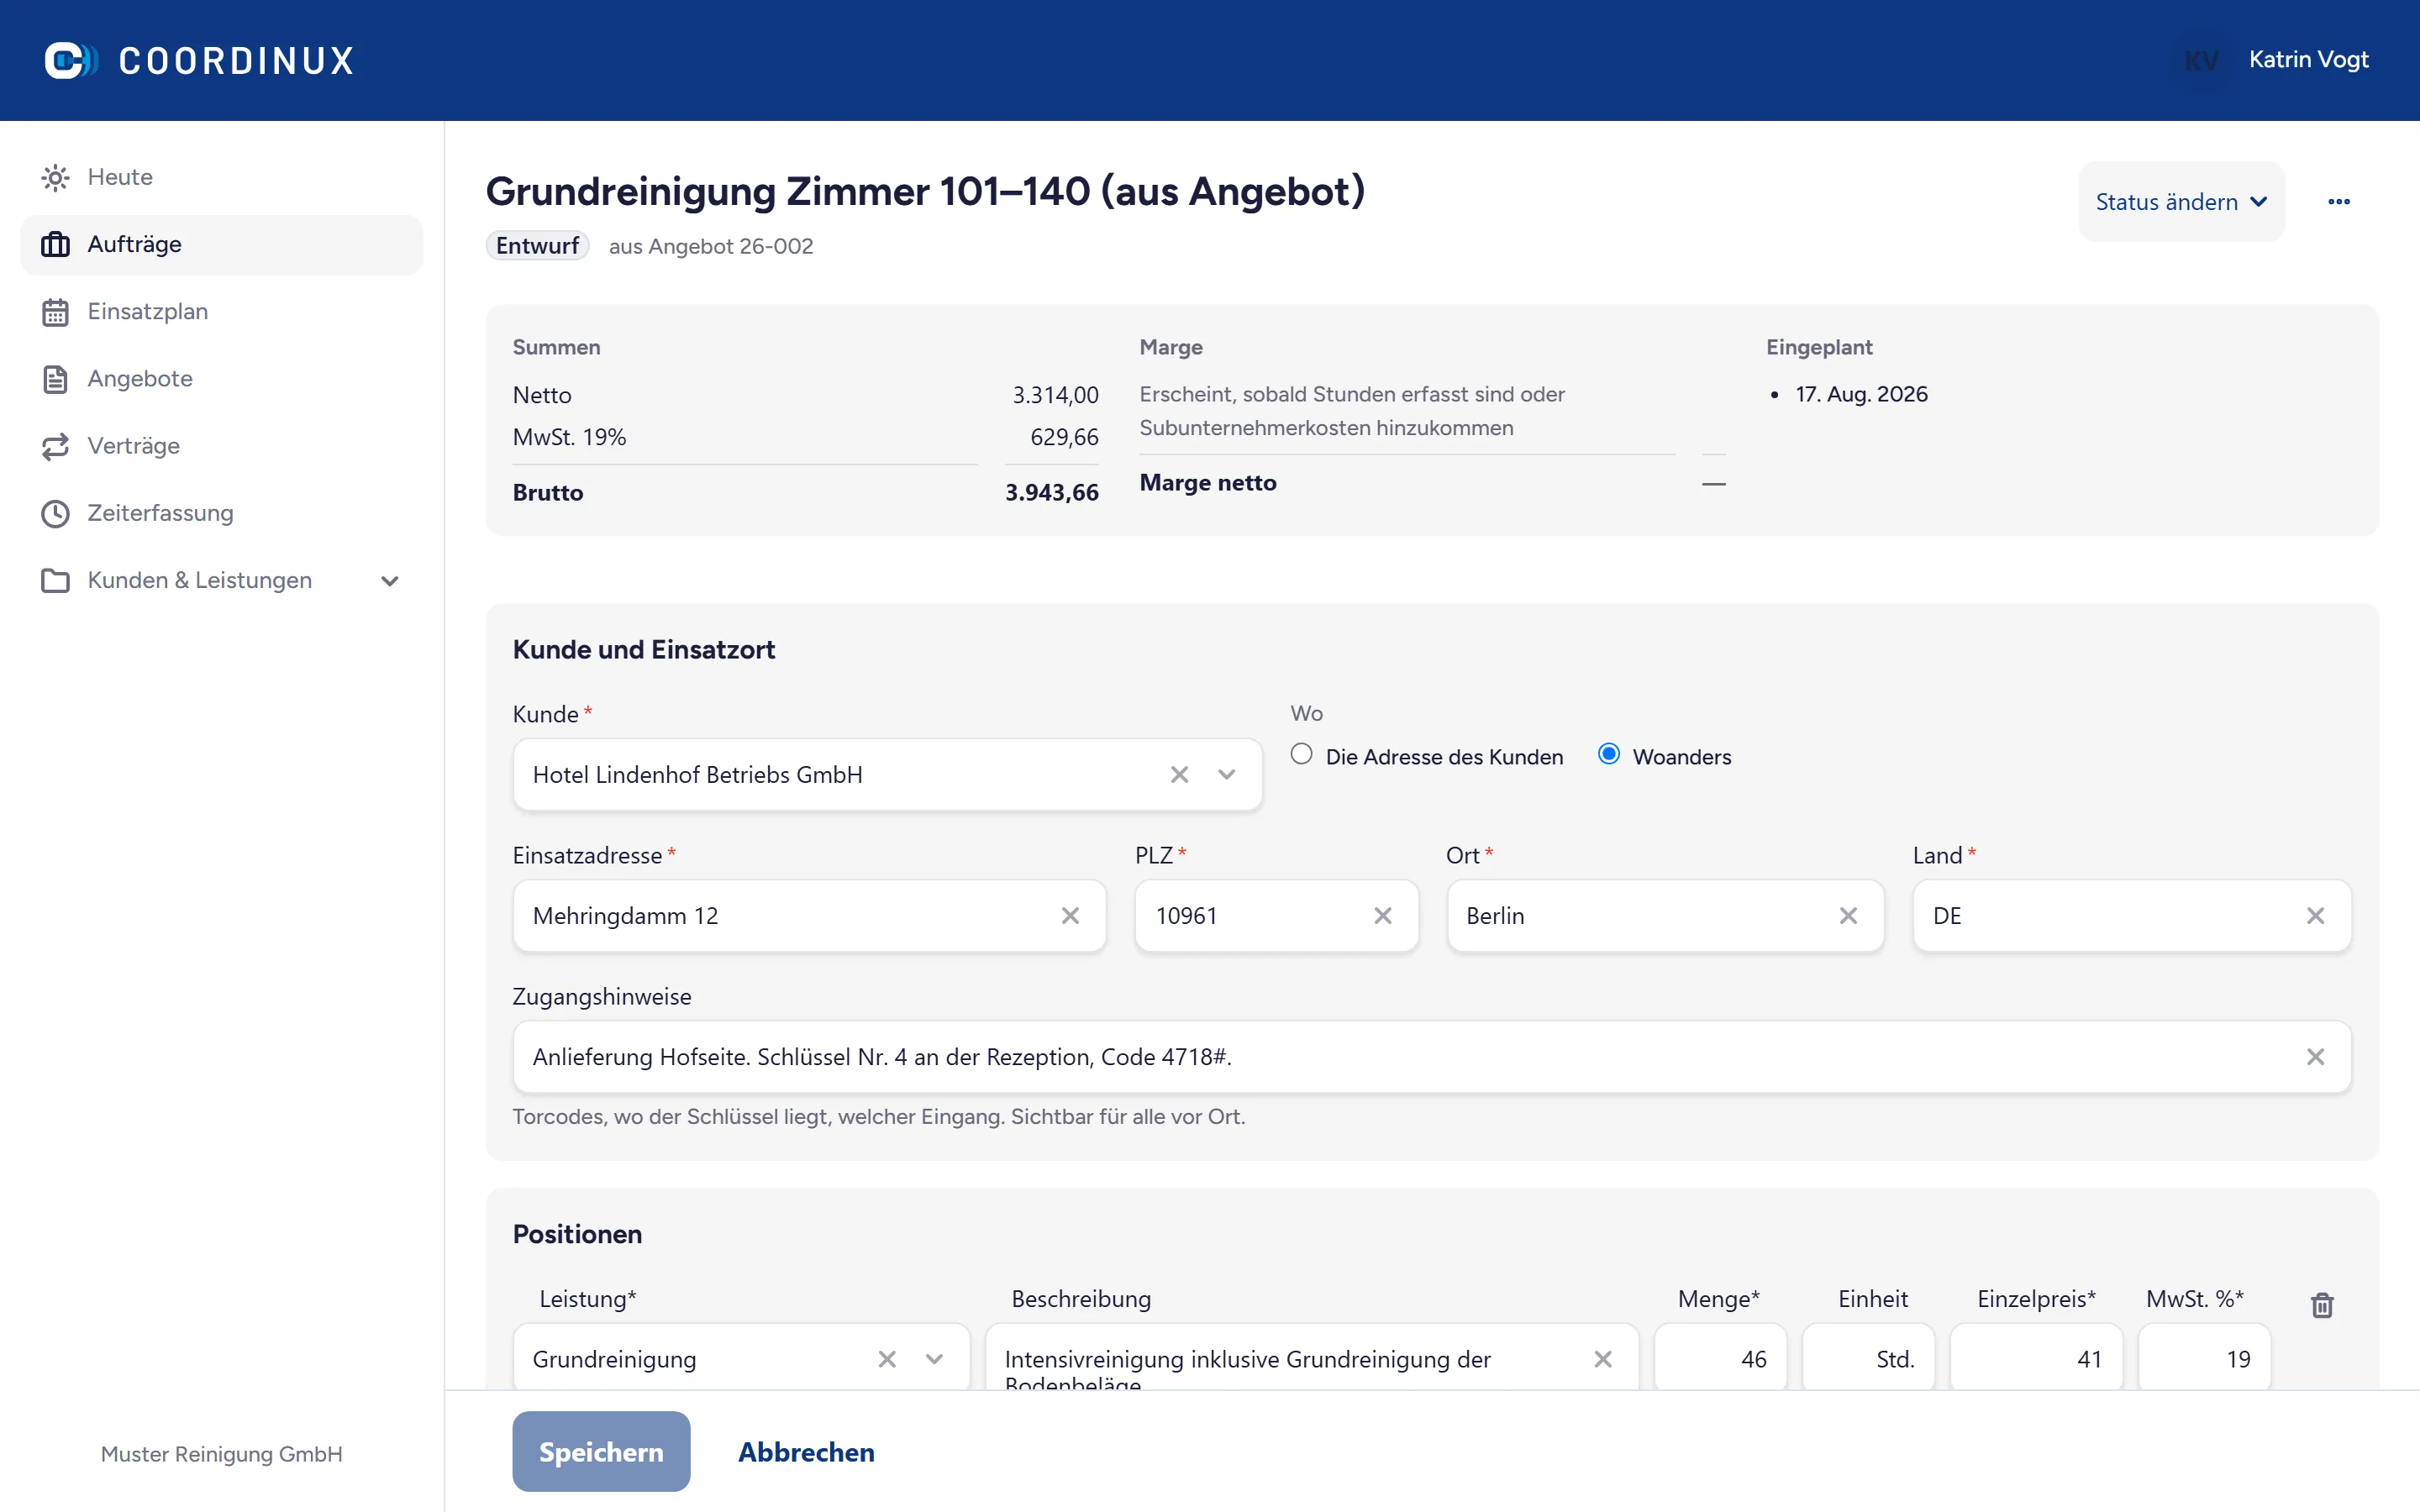Navigate to Einsatzplan

click(x=221, y=312)
